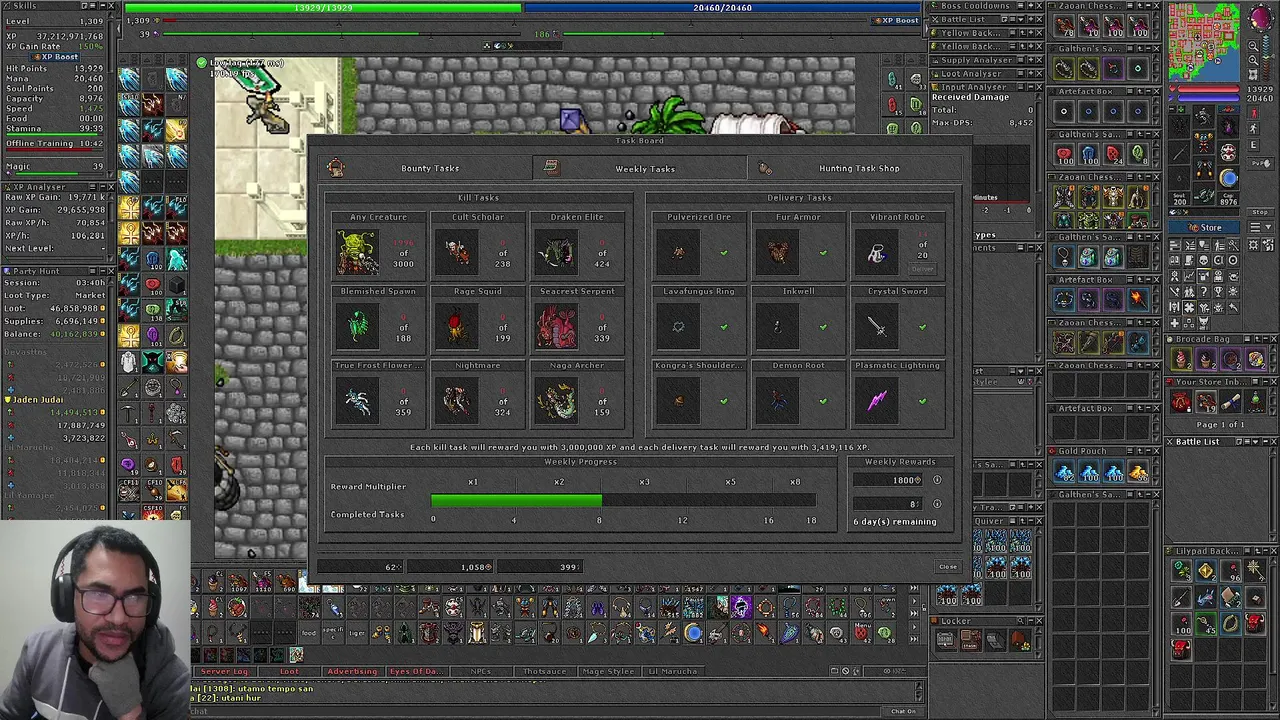Click the Demon Root delivery item icon
Screen dimensions: 1280x720
click(777, 401)
